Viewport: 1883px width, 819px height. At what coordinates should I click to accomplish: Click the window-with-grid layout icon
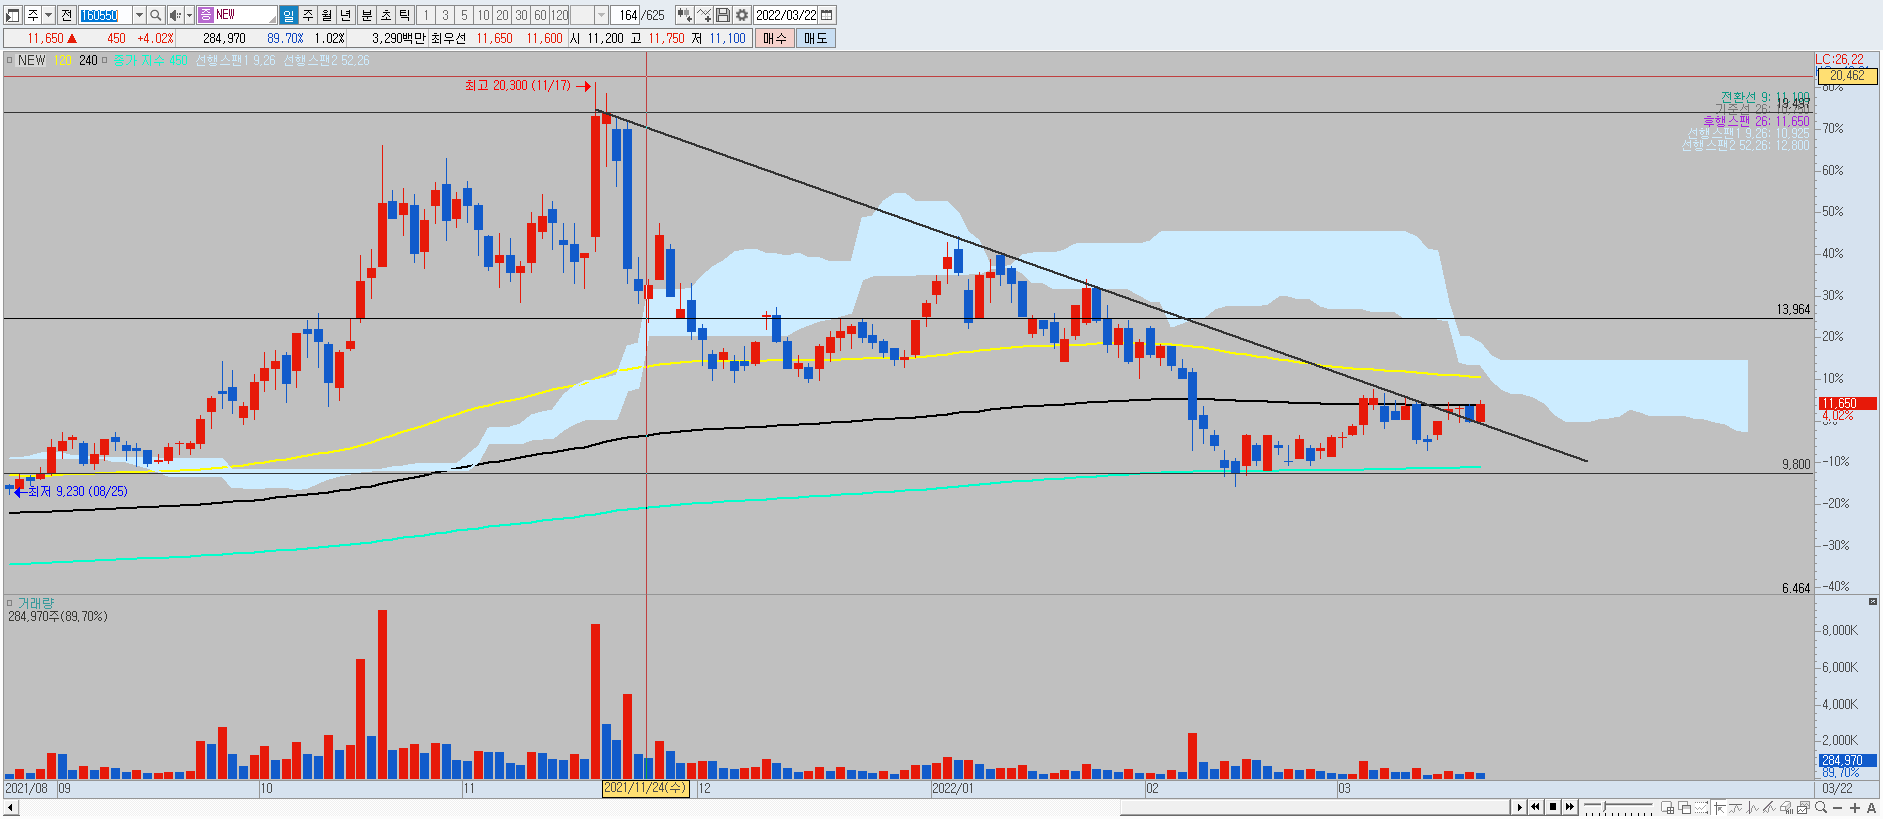(1667, 808)
